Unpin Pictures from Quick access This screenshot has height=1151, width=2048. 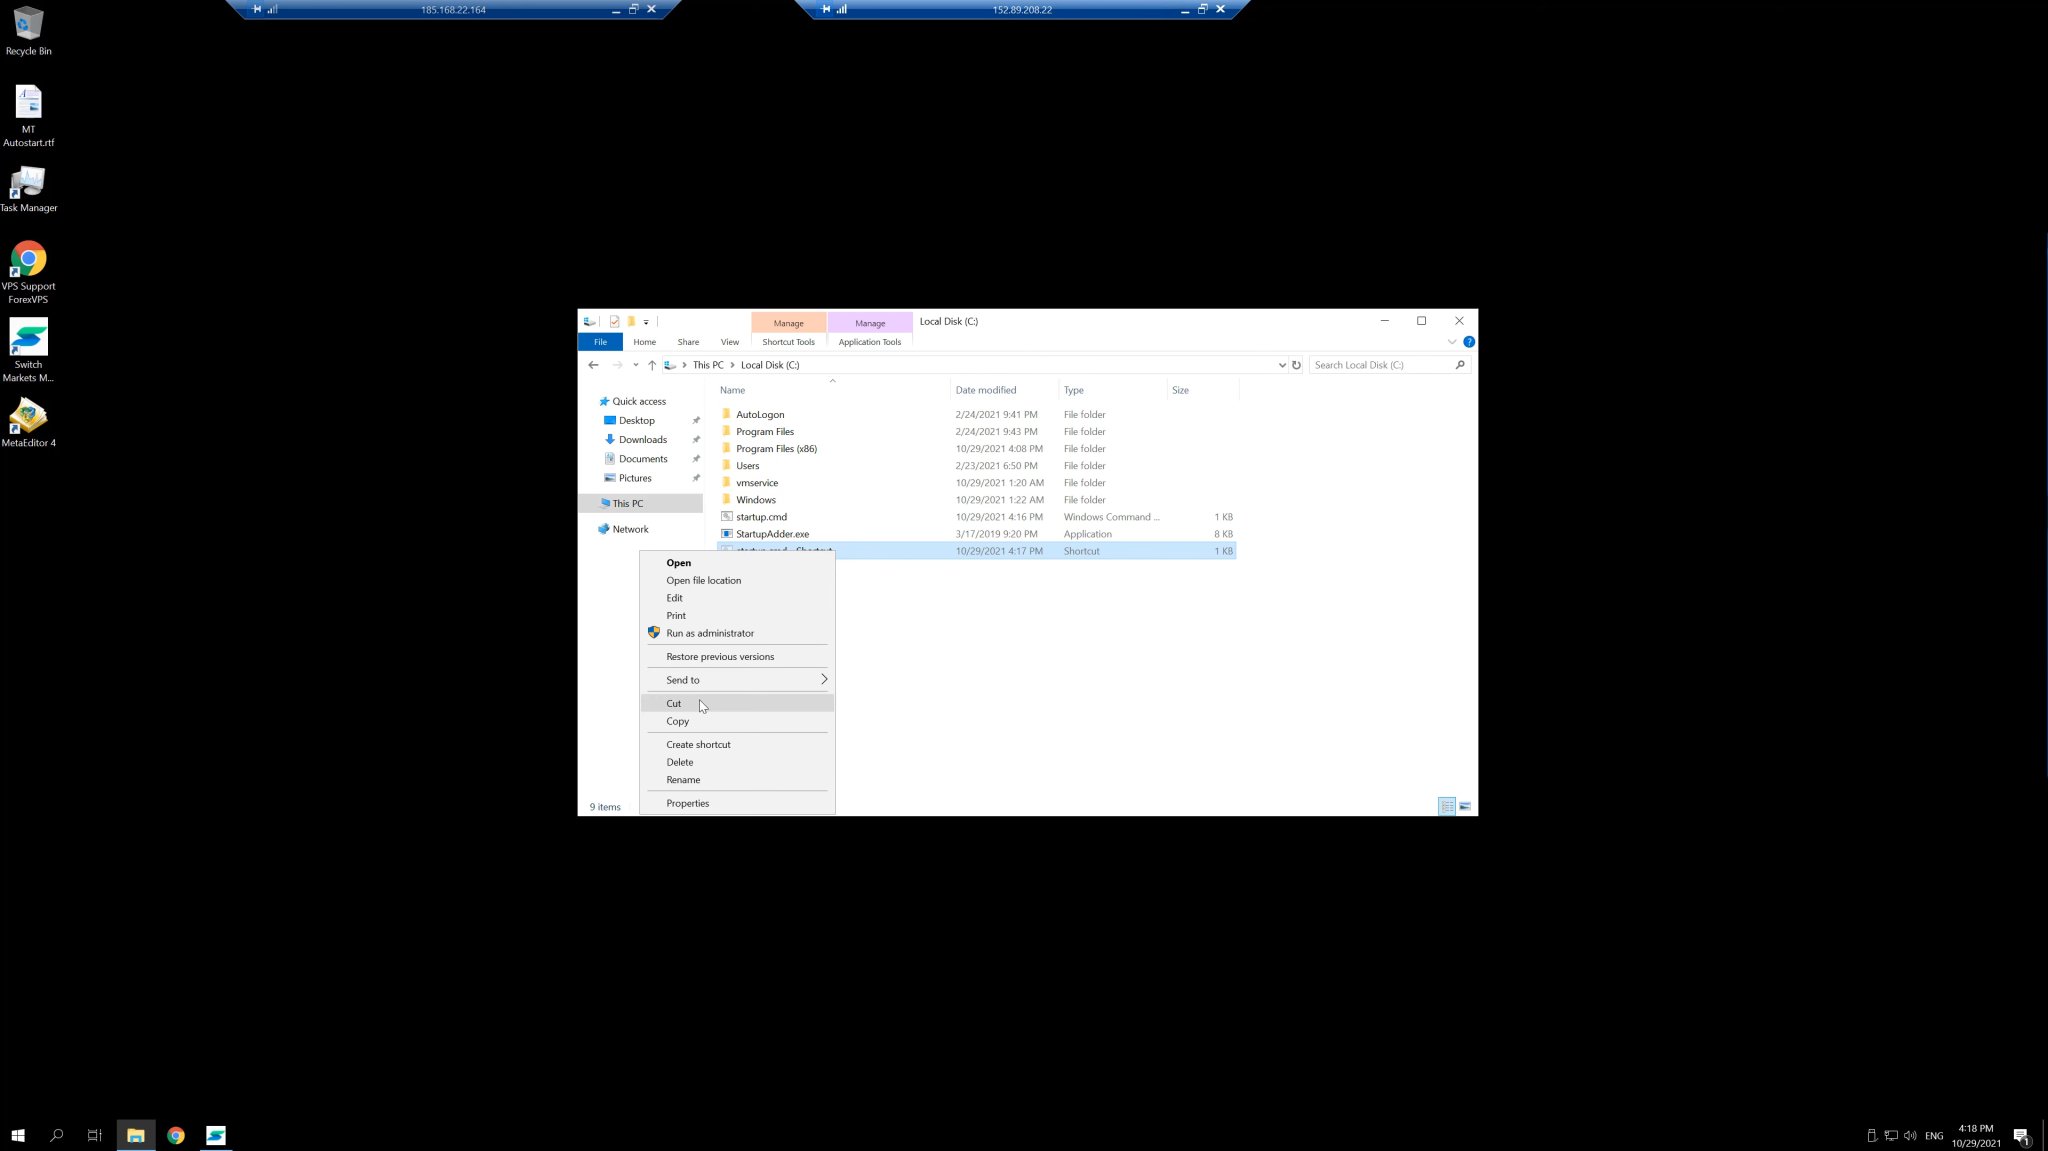697,478
